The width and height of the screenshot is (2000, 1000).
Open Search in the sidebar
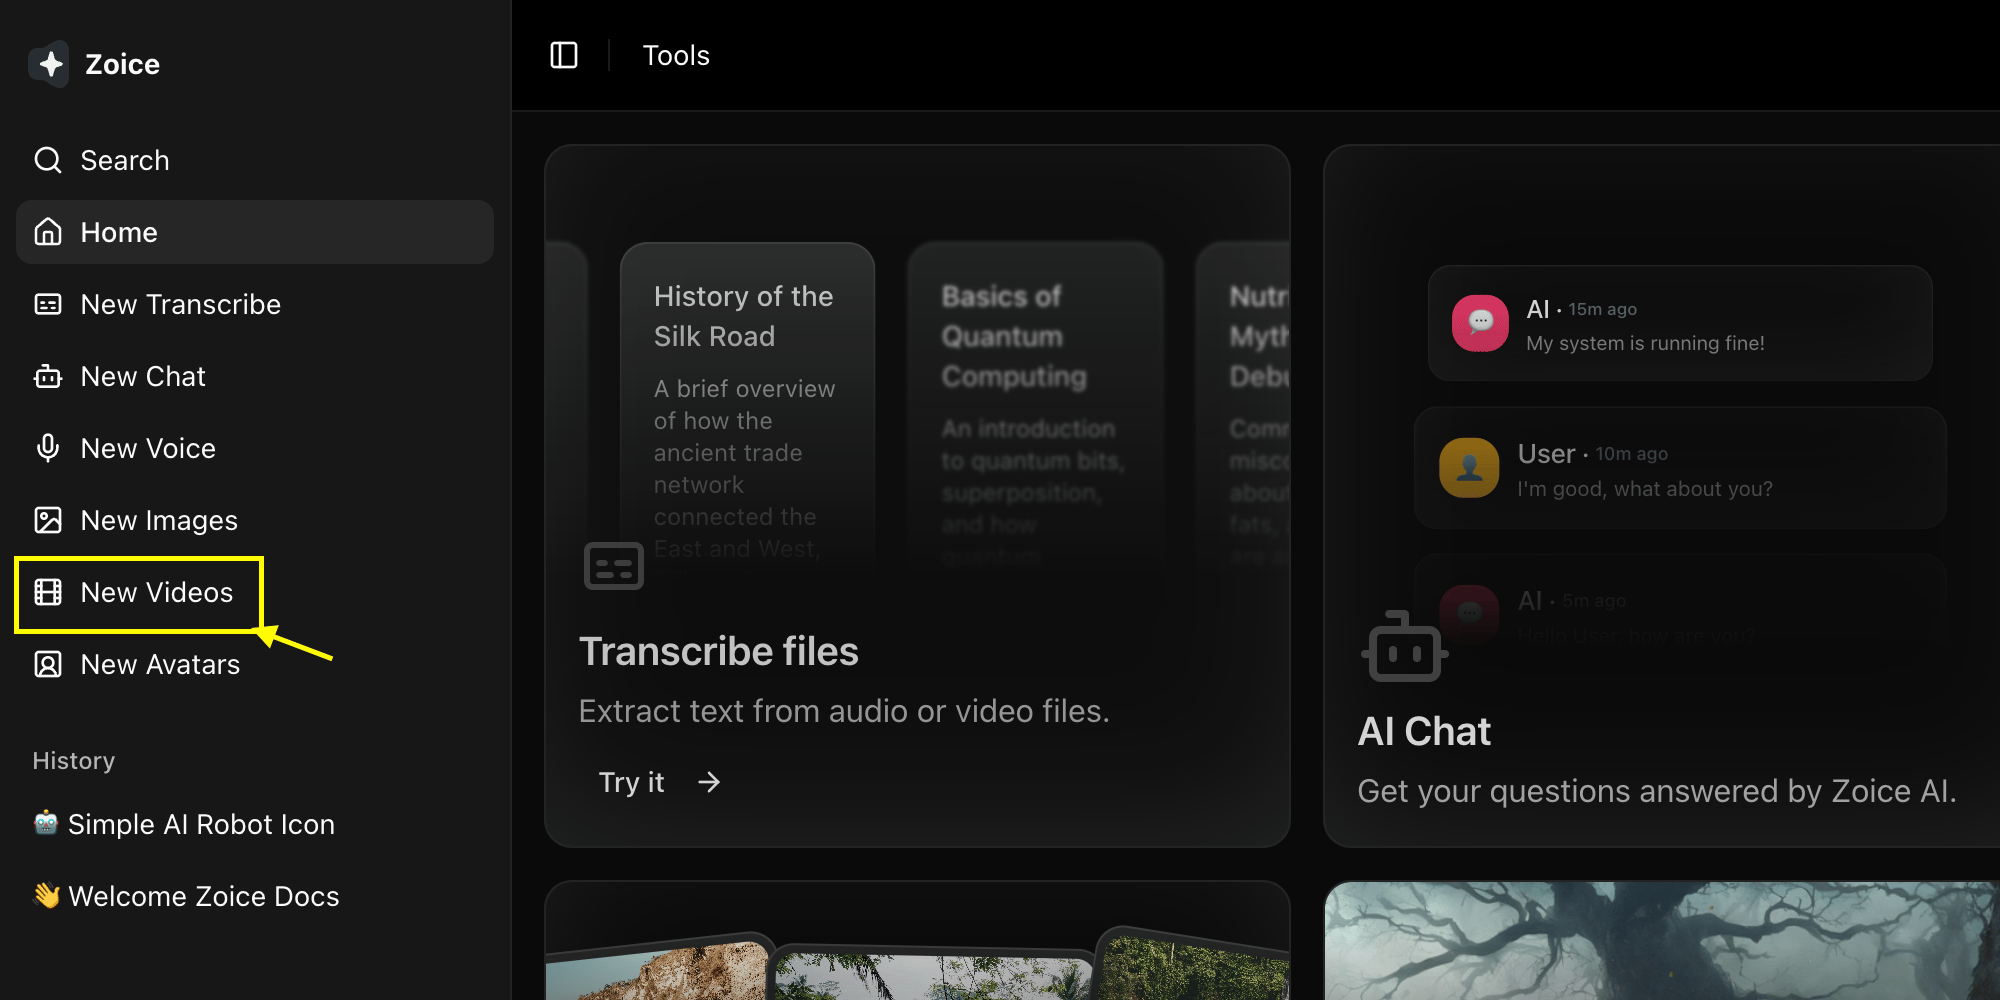pos(255,160)
